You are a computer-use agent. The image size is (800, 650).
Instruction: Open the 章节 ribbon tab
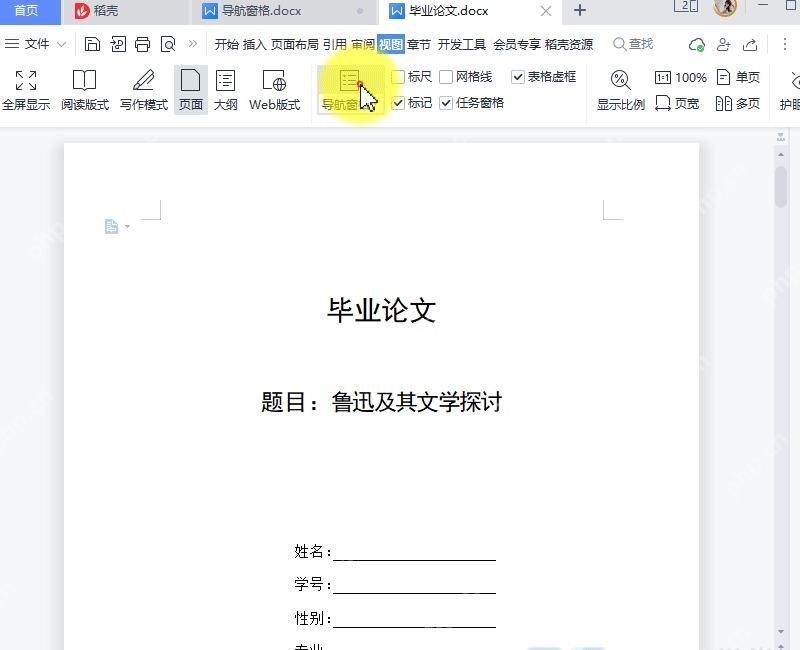(x=419, y=44)
